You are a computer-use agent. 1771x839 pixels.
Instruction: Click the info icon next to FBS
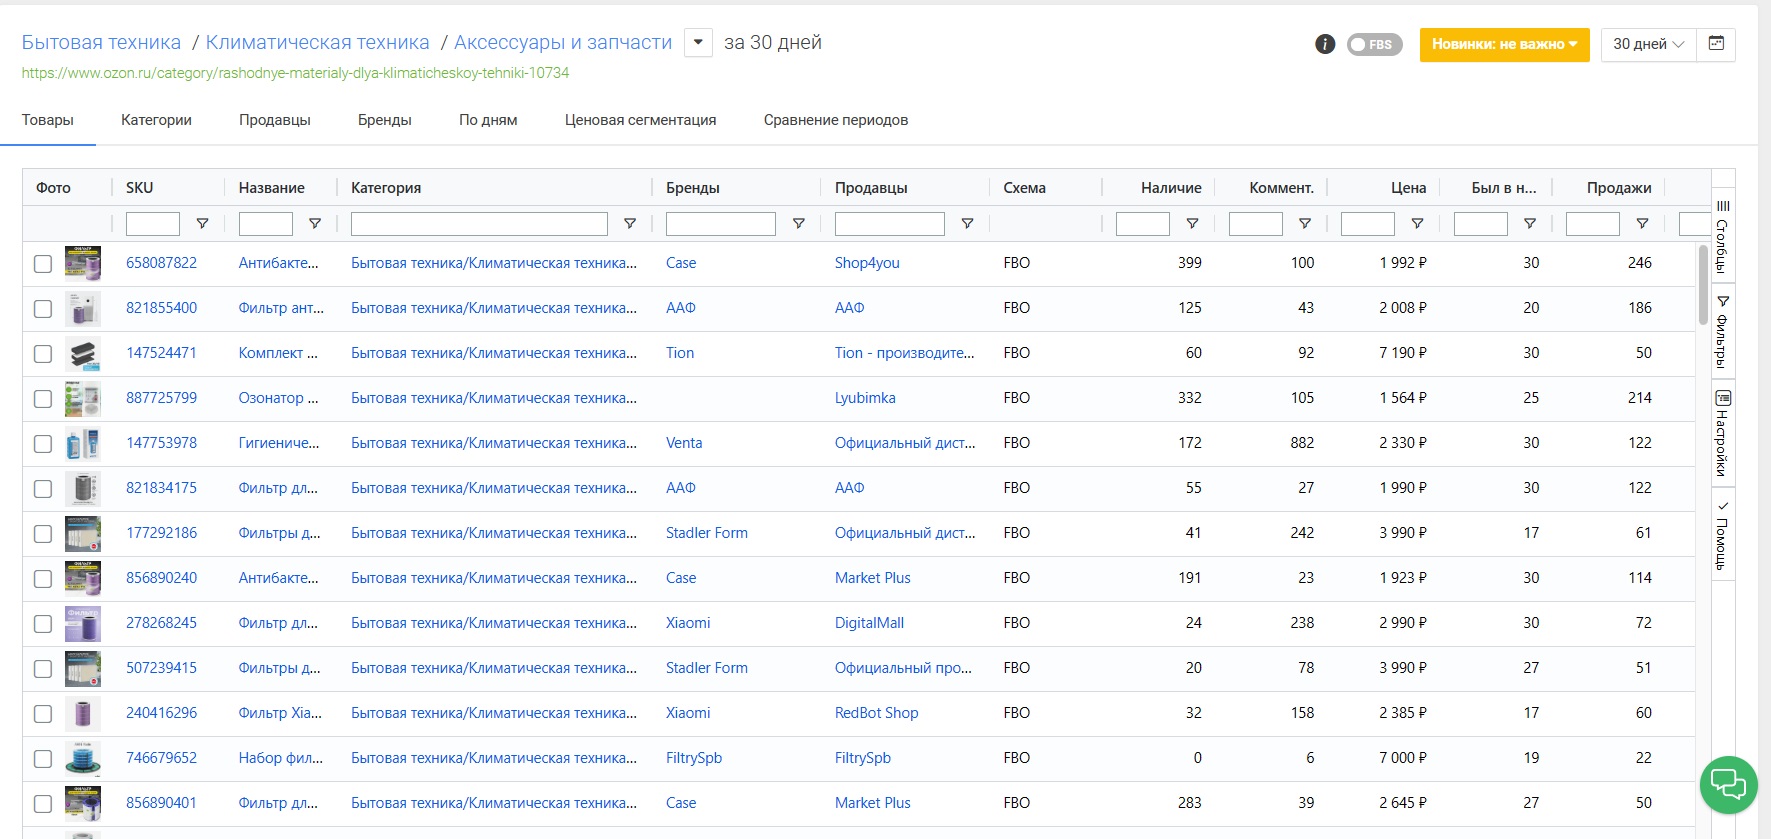(1325, 44)
